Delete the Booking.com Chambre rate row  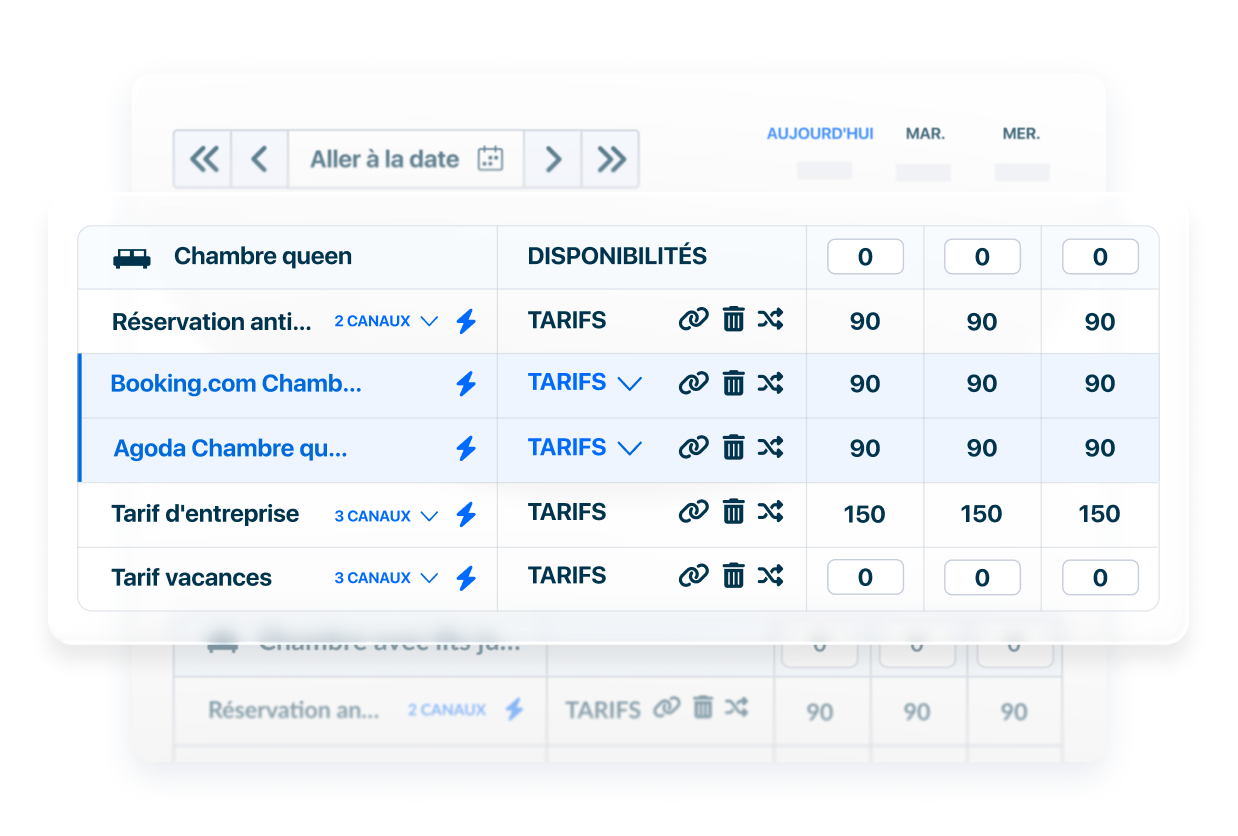click(x=734, y=383)
